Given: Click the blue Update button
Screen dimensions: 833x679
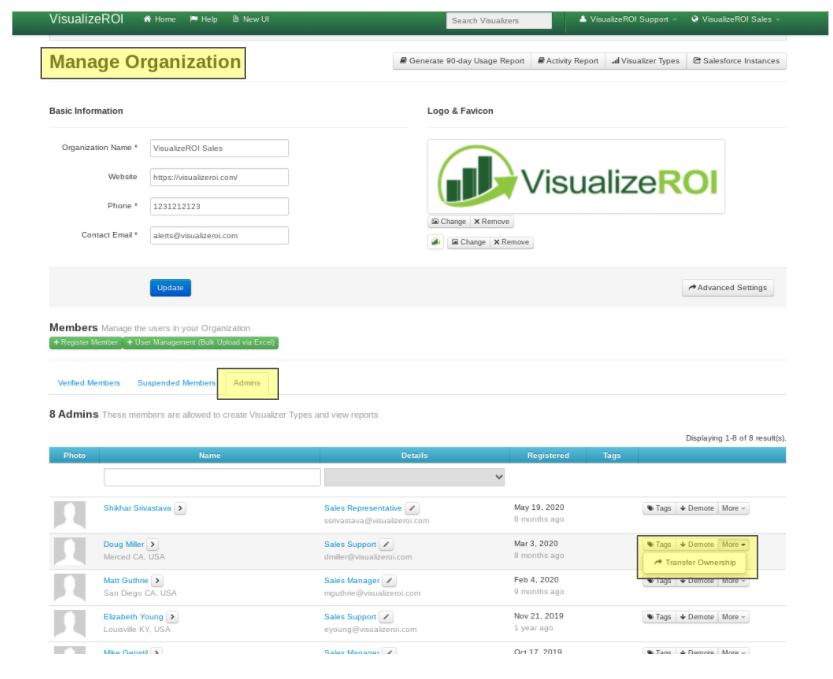Looking at the screenshot, I should [171, 288].
